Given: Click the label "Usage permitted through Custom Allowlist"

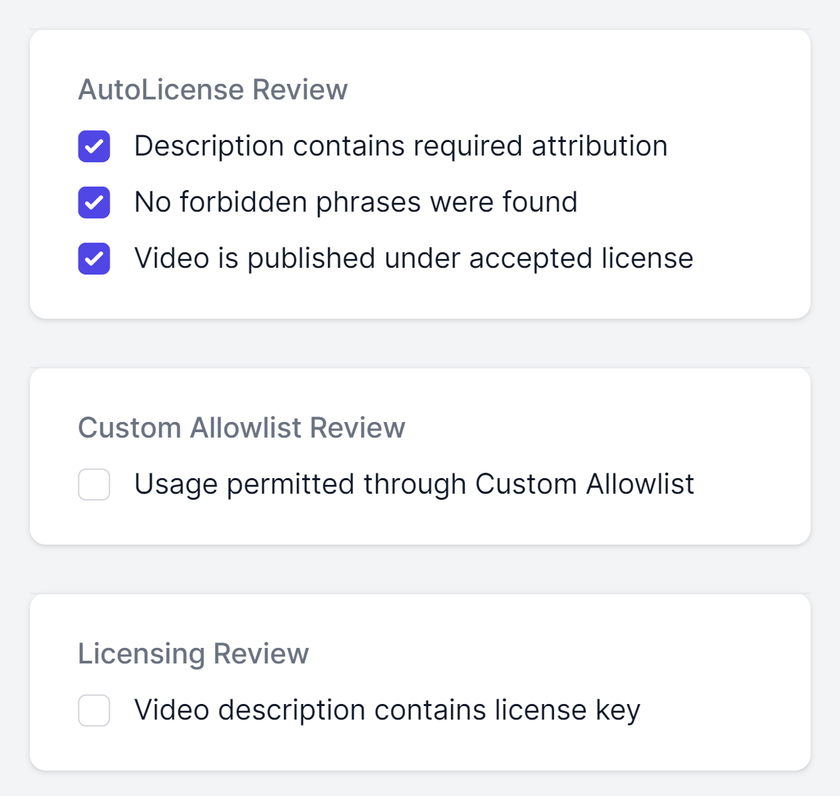Looking at the screenshot, I should click(x=413, y=484).
